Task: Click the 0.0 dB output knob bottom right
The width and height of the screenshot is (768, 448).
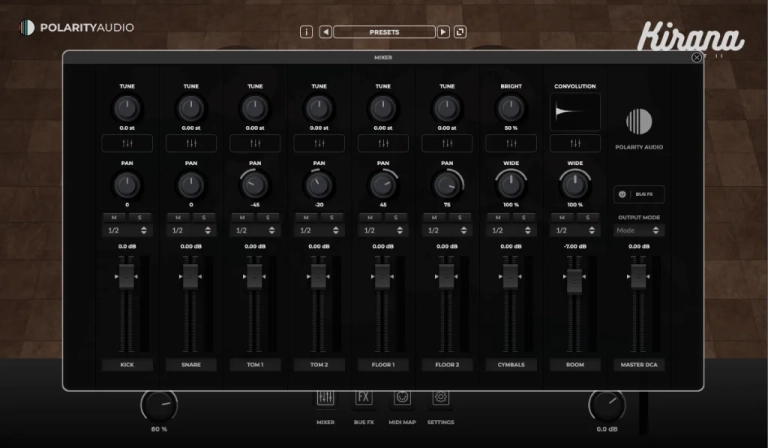Action: pos(607,405)
